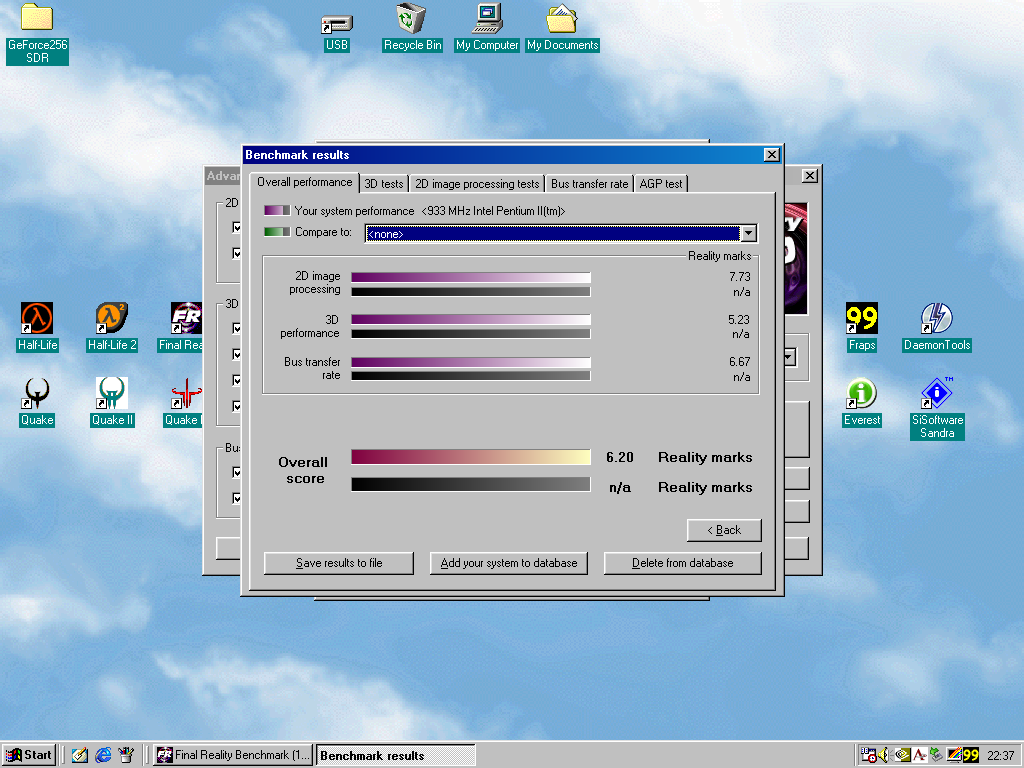Open the 2D image processing tests tab

[x=477, y=184]
